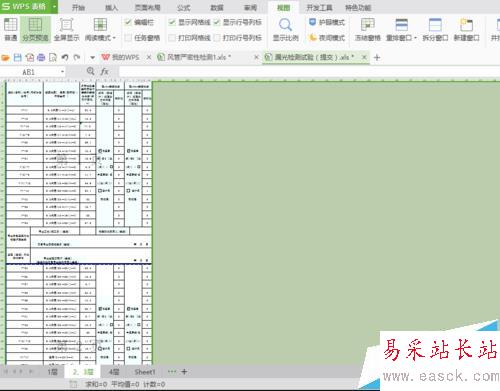Image resolution: width=500 pixels, height=391 pixels.
Task: Select the Sheet1 sheet tab
Action: tap(145, 372)
